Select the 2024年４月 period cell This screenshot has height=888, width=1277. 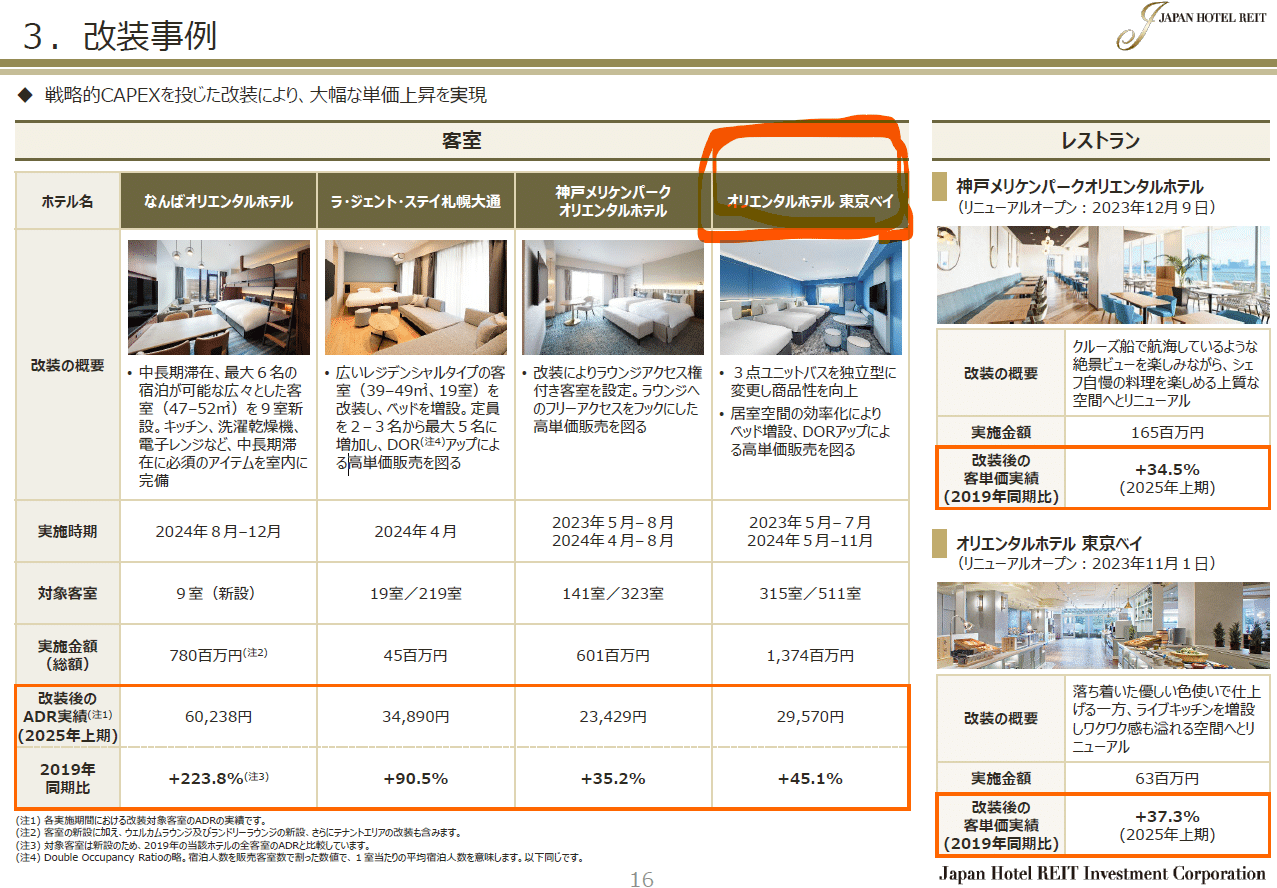[416, 531]
